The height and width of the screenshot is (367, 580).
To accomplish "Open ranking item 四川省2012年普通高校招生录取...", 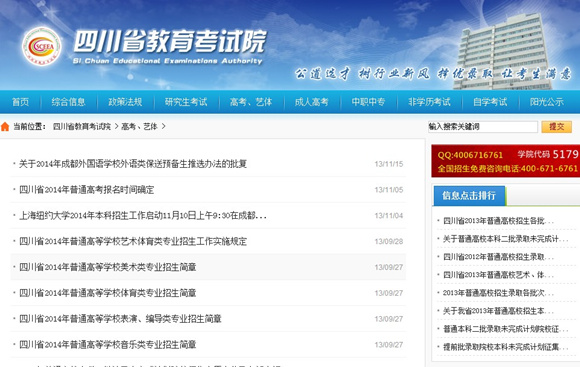I will coord(498,257).
